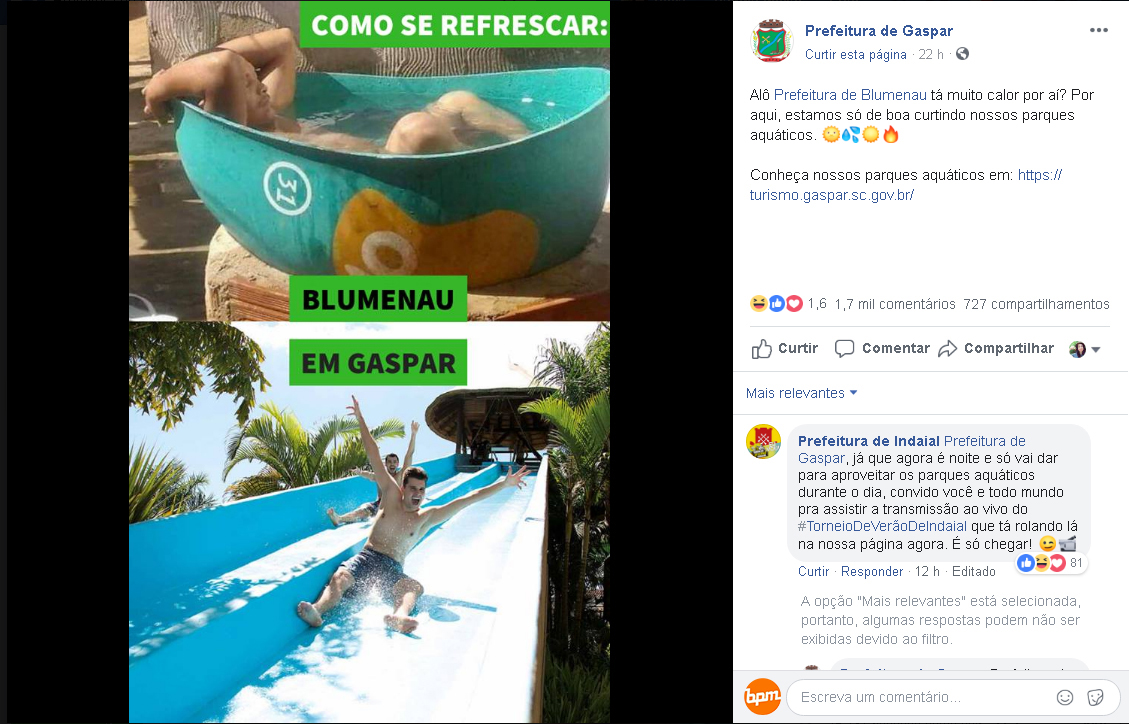Click the Prefeitura de Gaspar profile avatar

[772, 41]
